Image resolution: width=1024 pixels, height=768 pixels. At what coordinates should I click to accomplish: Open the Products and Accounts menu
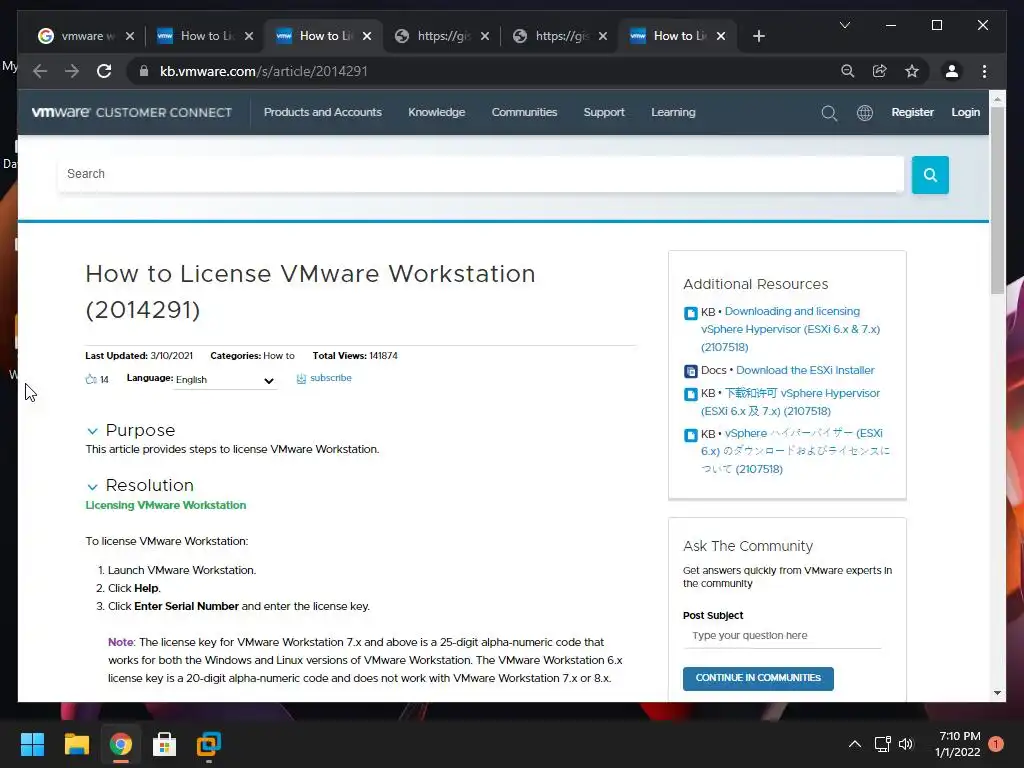click(323, 112)
